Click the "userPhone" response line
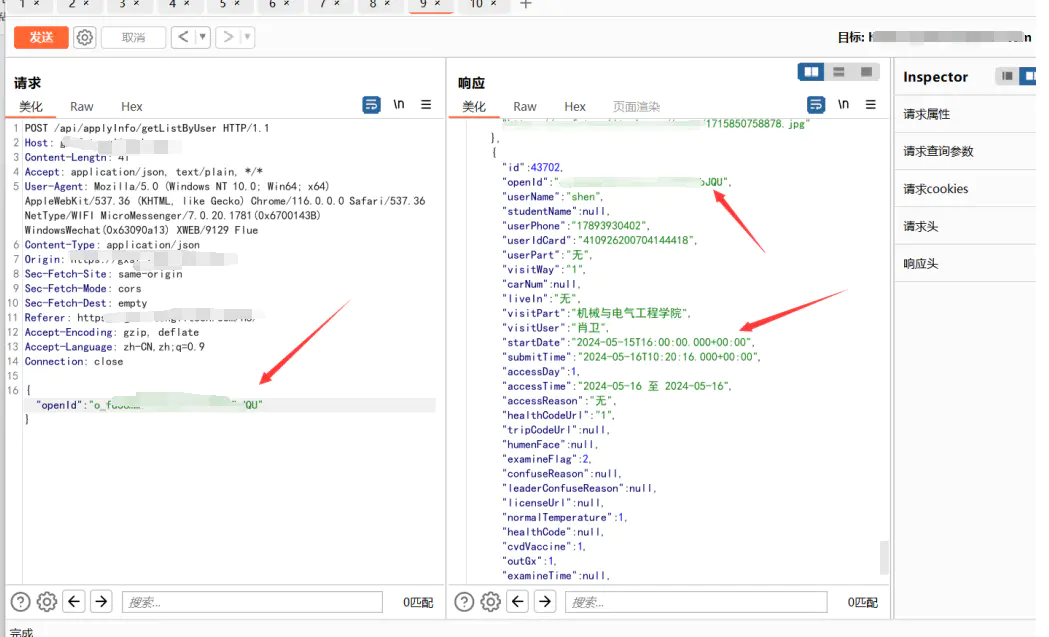This screenshot has height=637, width=1049. 575,226
